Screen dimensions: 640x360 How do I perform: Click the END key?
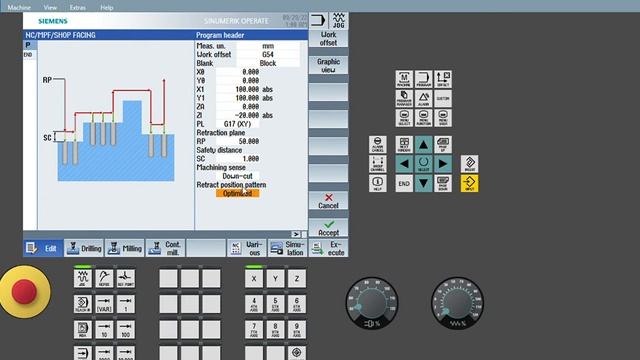(404, 183)
